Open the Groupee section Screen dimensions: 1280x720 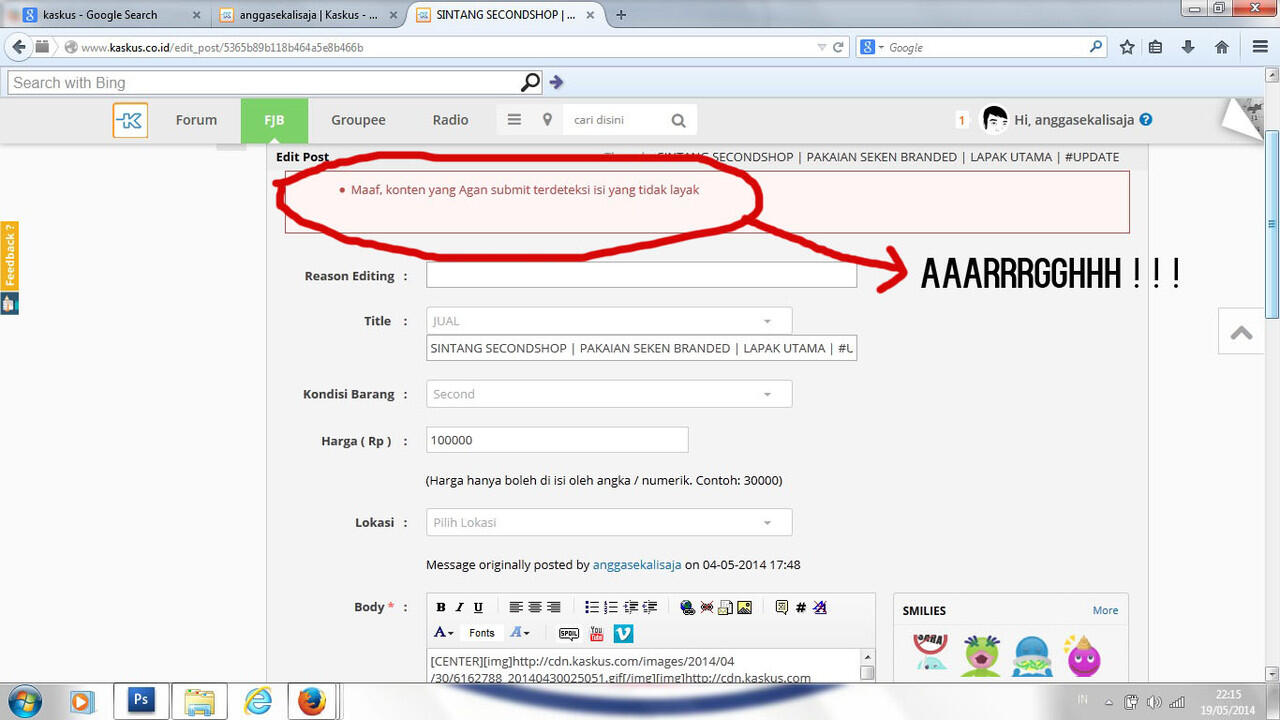358,120
